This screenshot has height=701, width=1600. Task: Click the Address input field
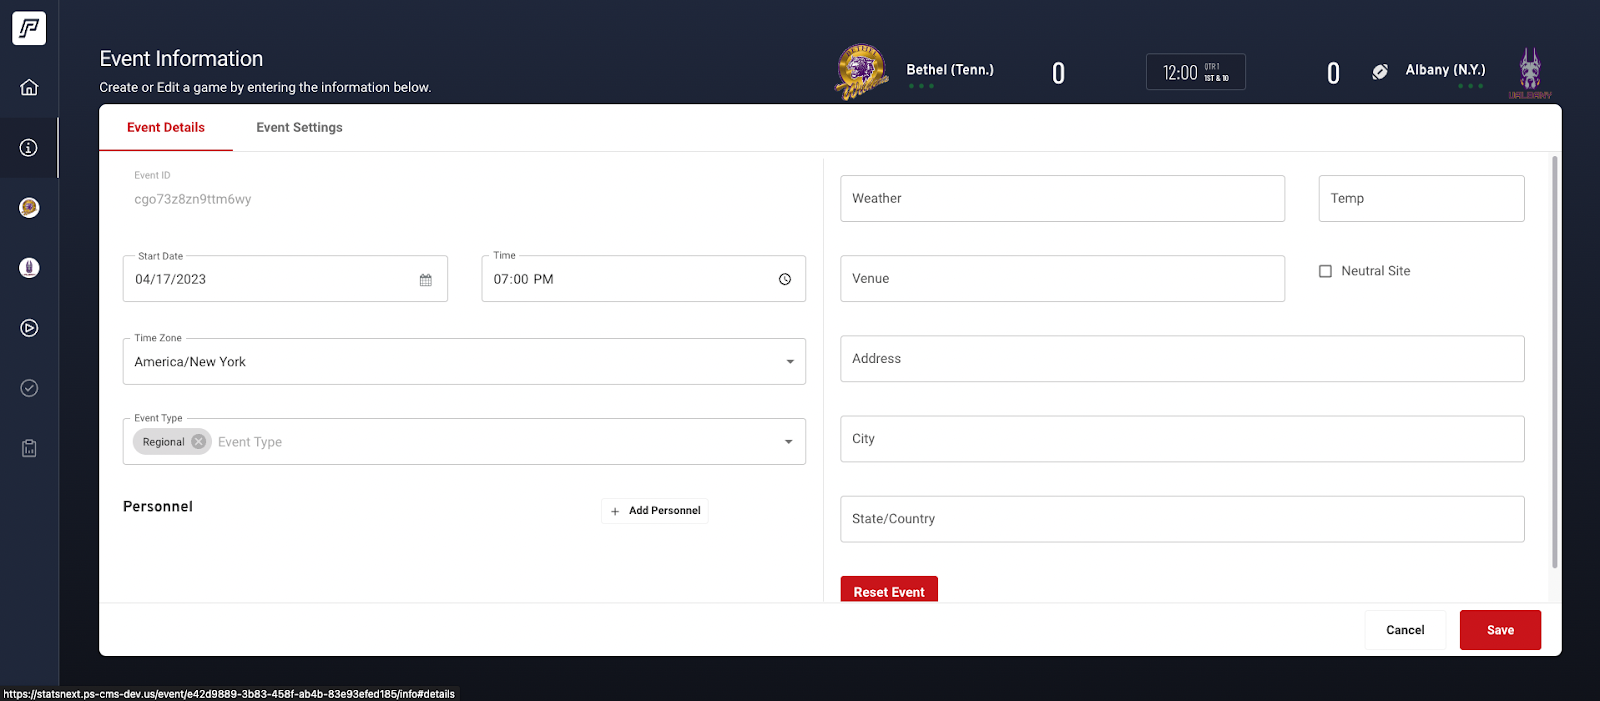pos(1182,359)
